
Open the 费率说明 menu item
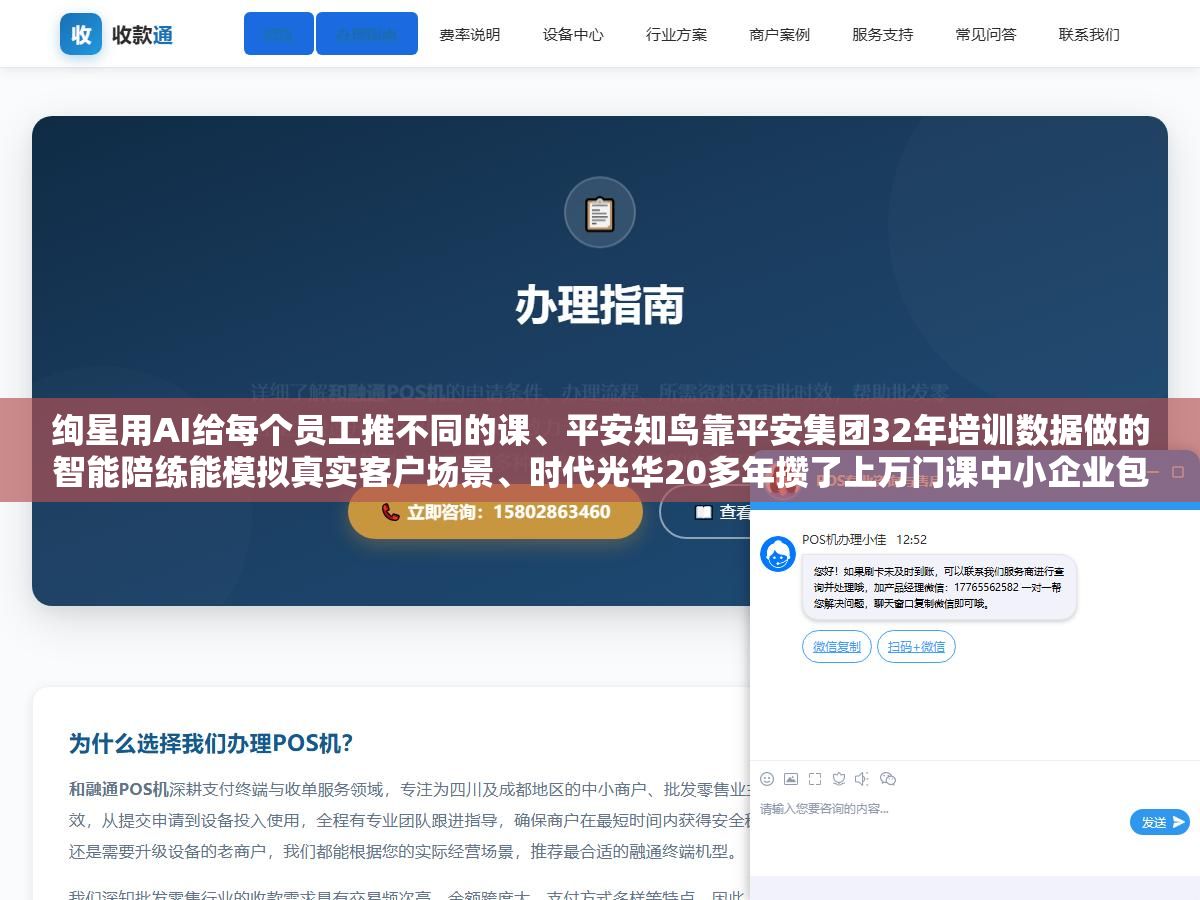470,34
